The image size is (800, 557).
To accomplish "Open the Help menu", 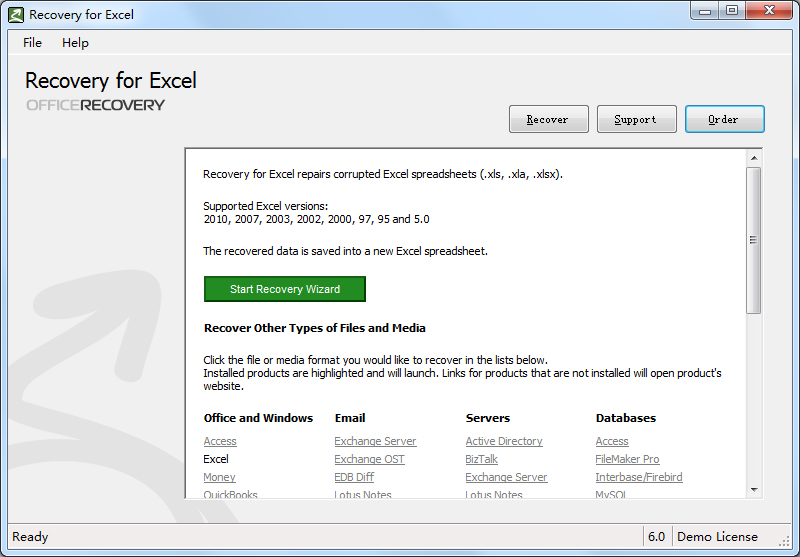I will 75,43.
